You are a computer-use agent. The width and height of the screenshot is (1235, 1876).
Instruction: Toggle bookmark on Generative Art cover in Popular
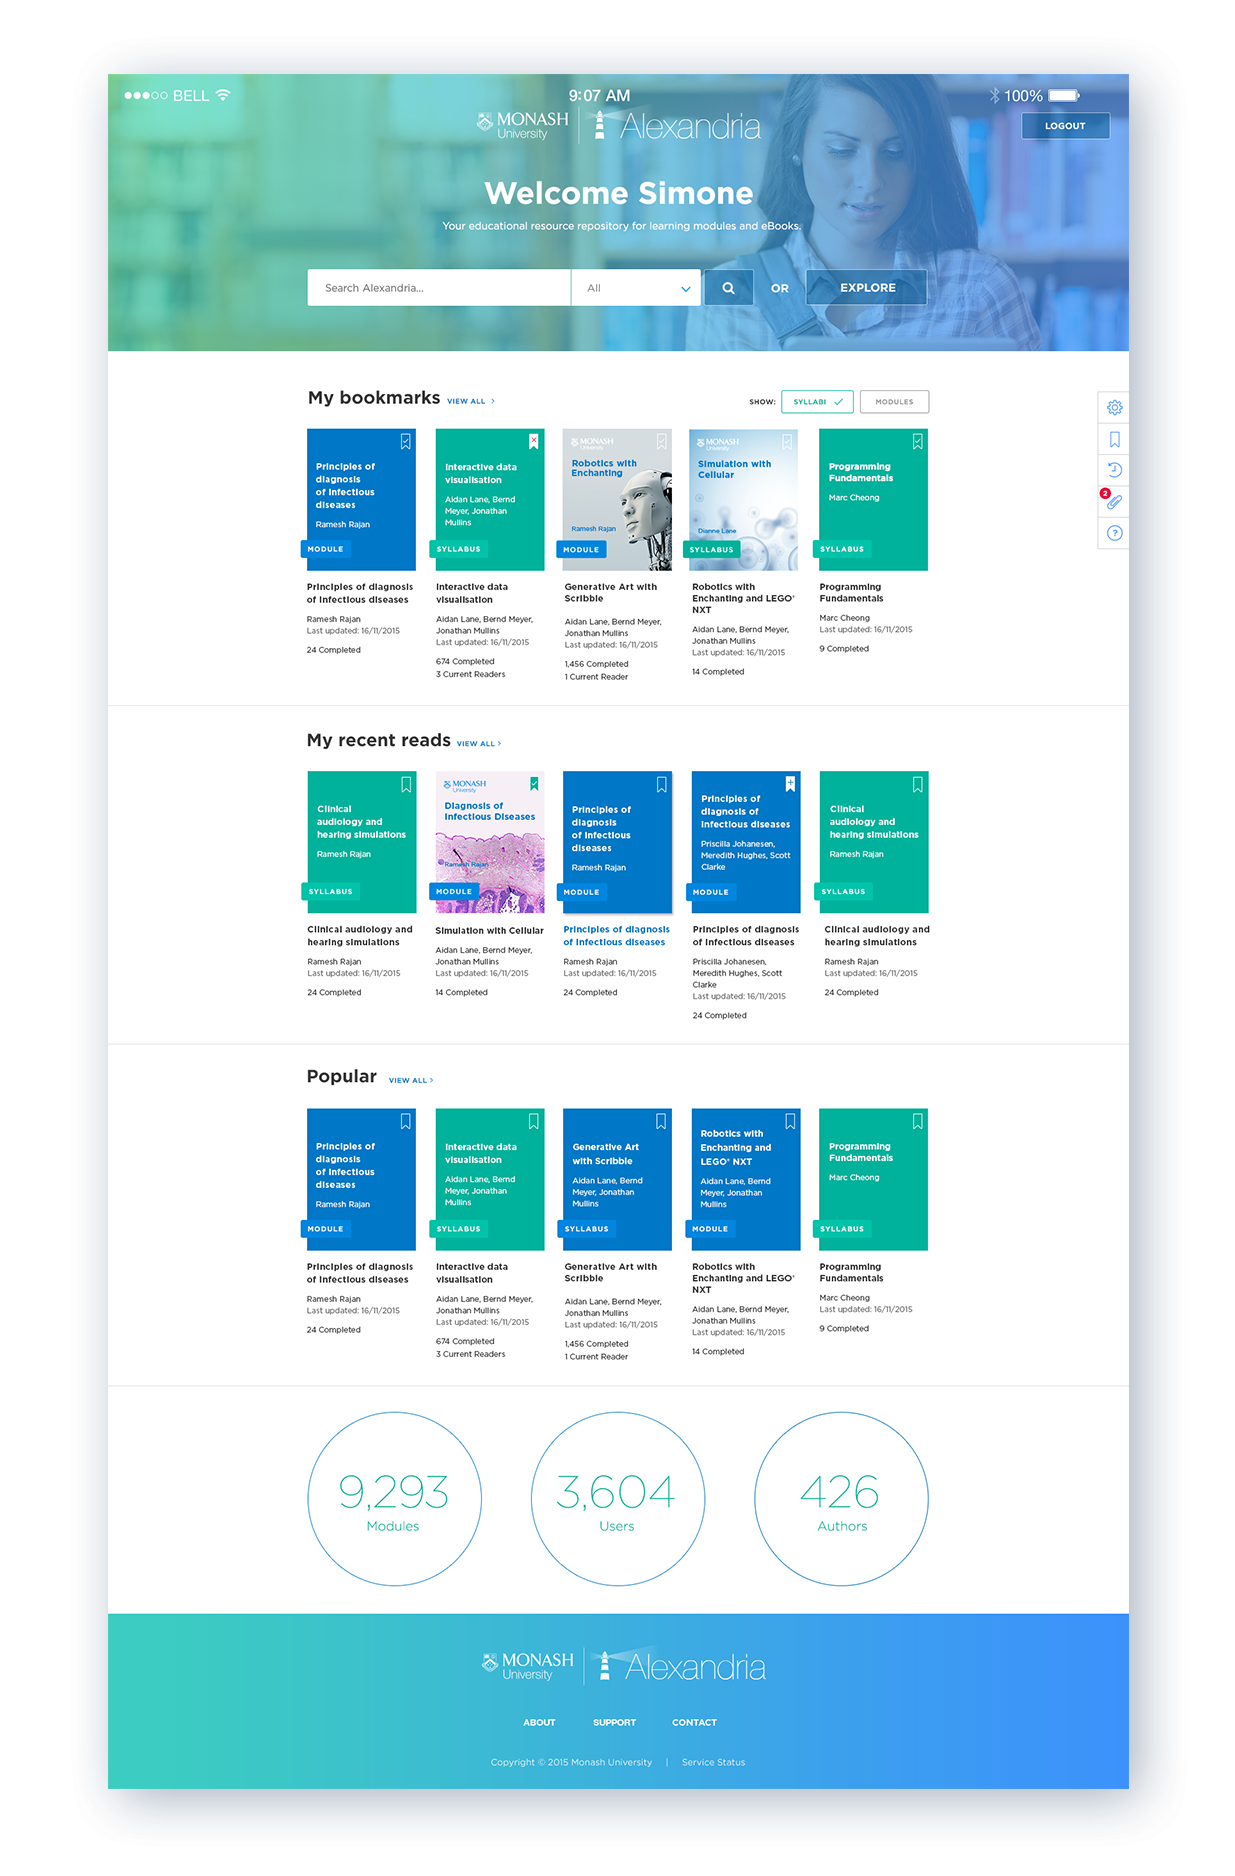tap(661, 1122)
